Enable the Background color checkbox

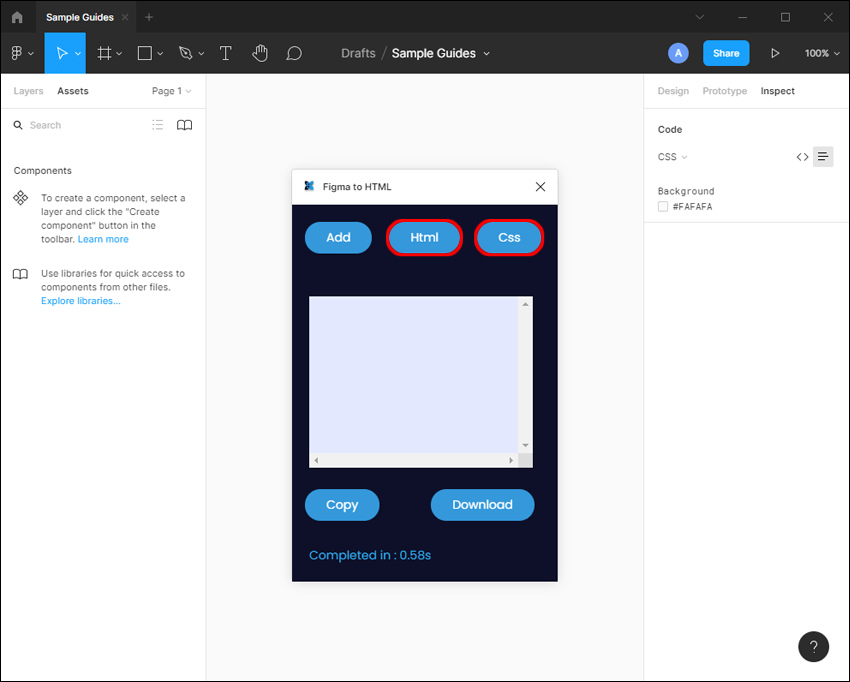point(663,206)
